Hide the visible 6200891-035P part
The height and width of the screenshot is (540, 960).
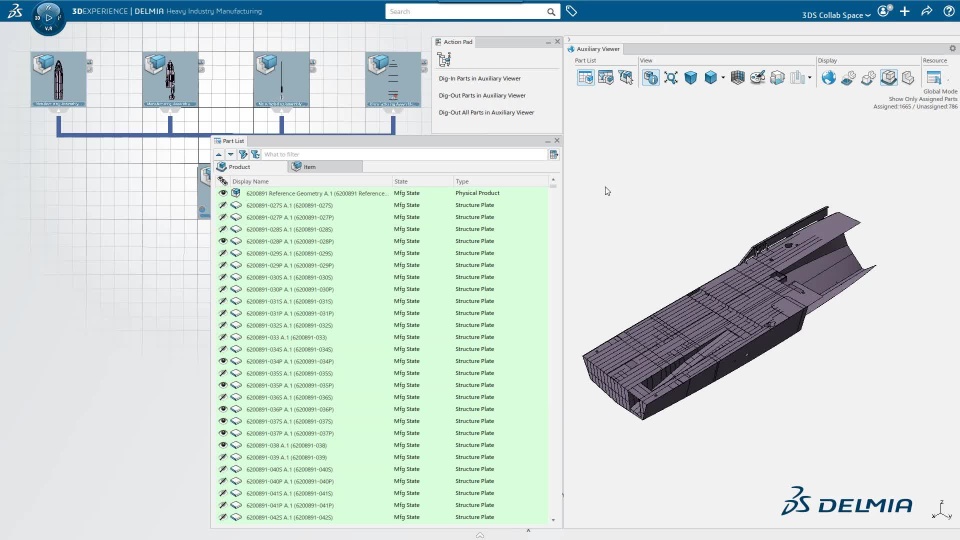(223, 385)
